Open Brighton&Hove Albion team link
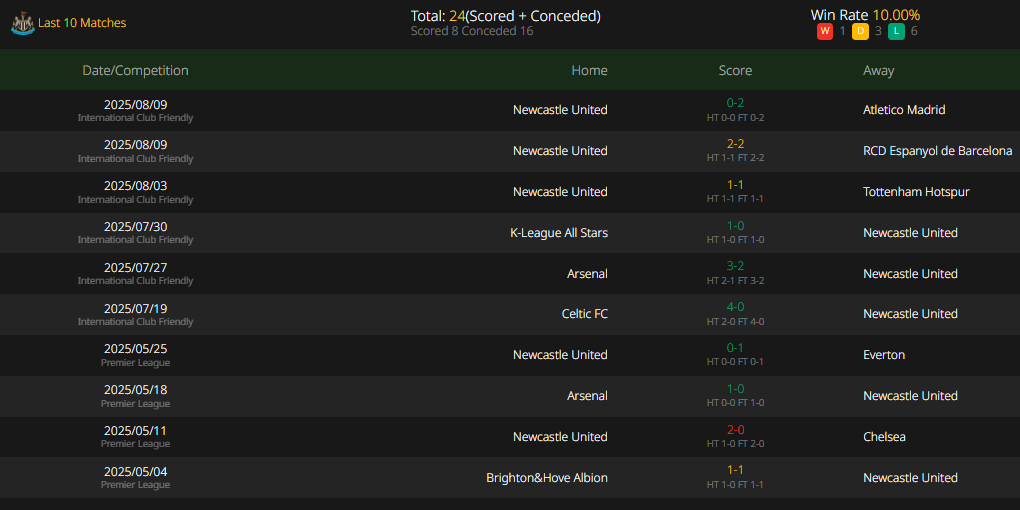This screenshot has width=1020, height=510. 547,478
